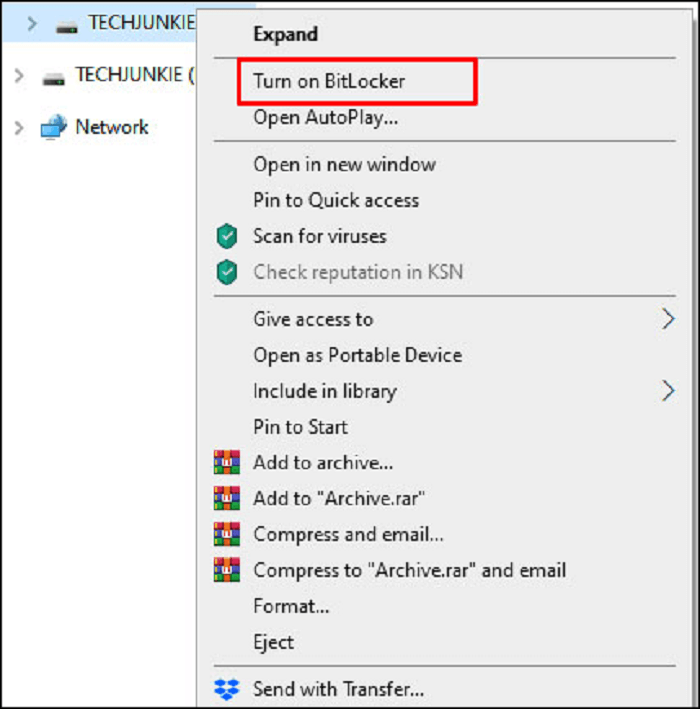Click the bold Expand menu entry

tap(285, 34)
